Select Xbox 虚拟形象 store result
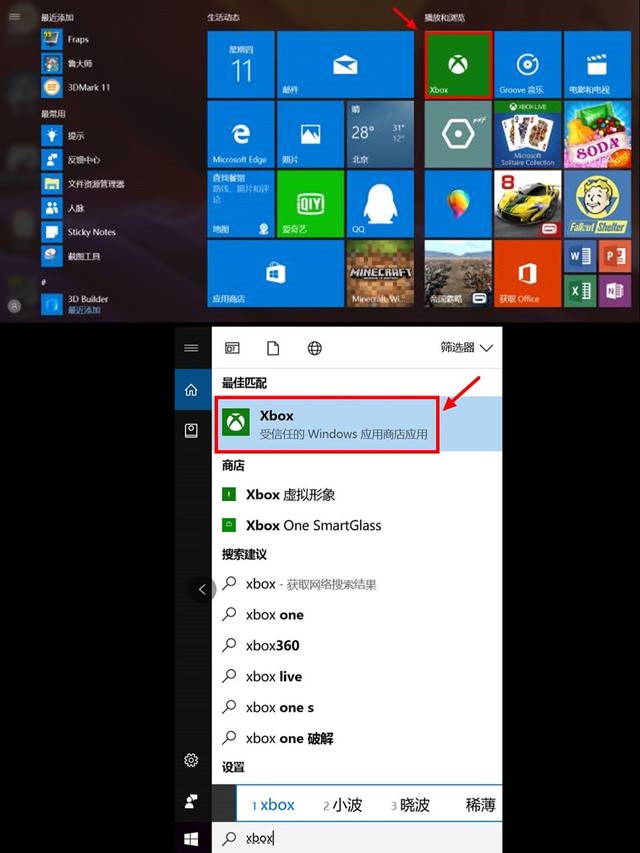640x853 pixels. [x=357, y=495]
